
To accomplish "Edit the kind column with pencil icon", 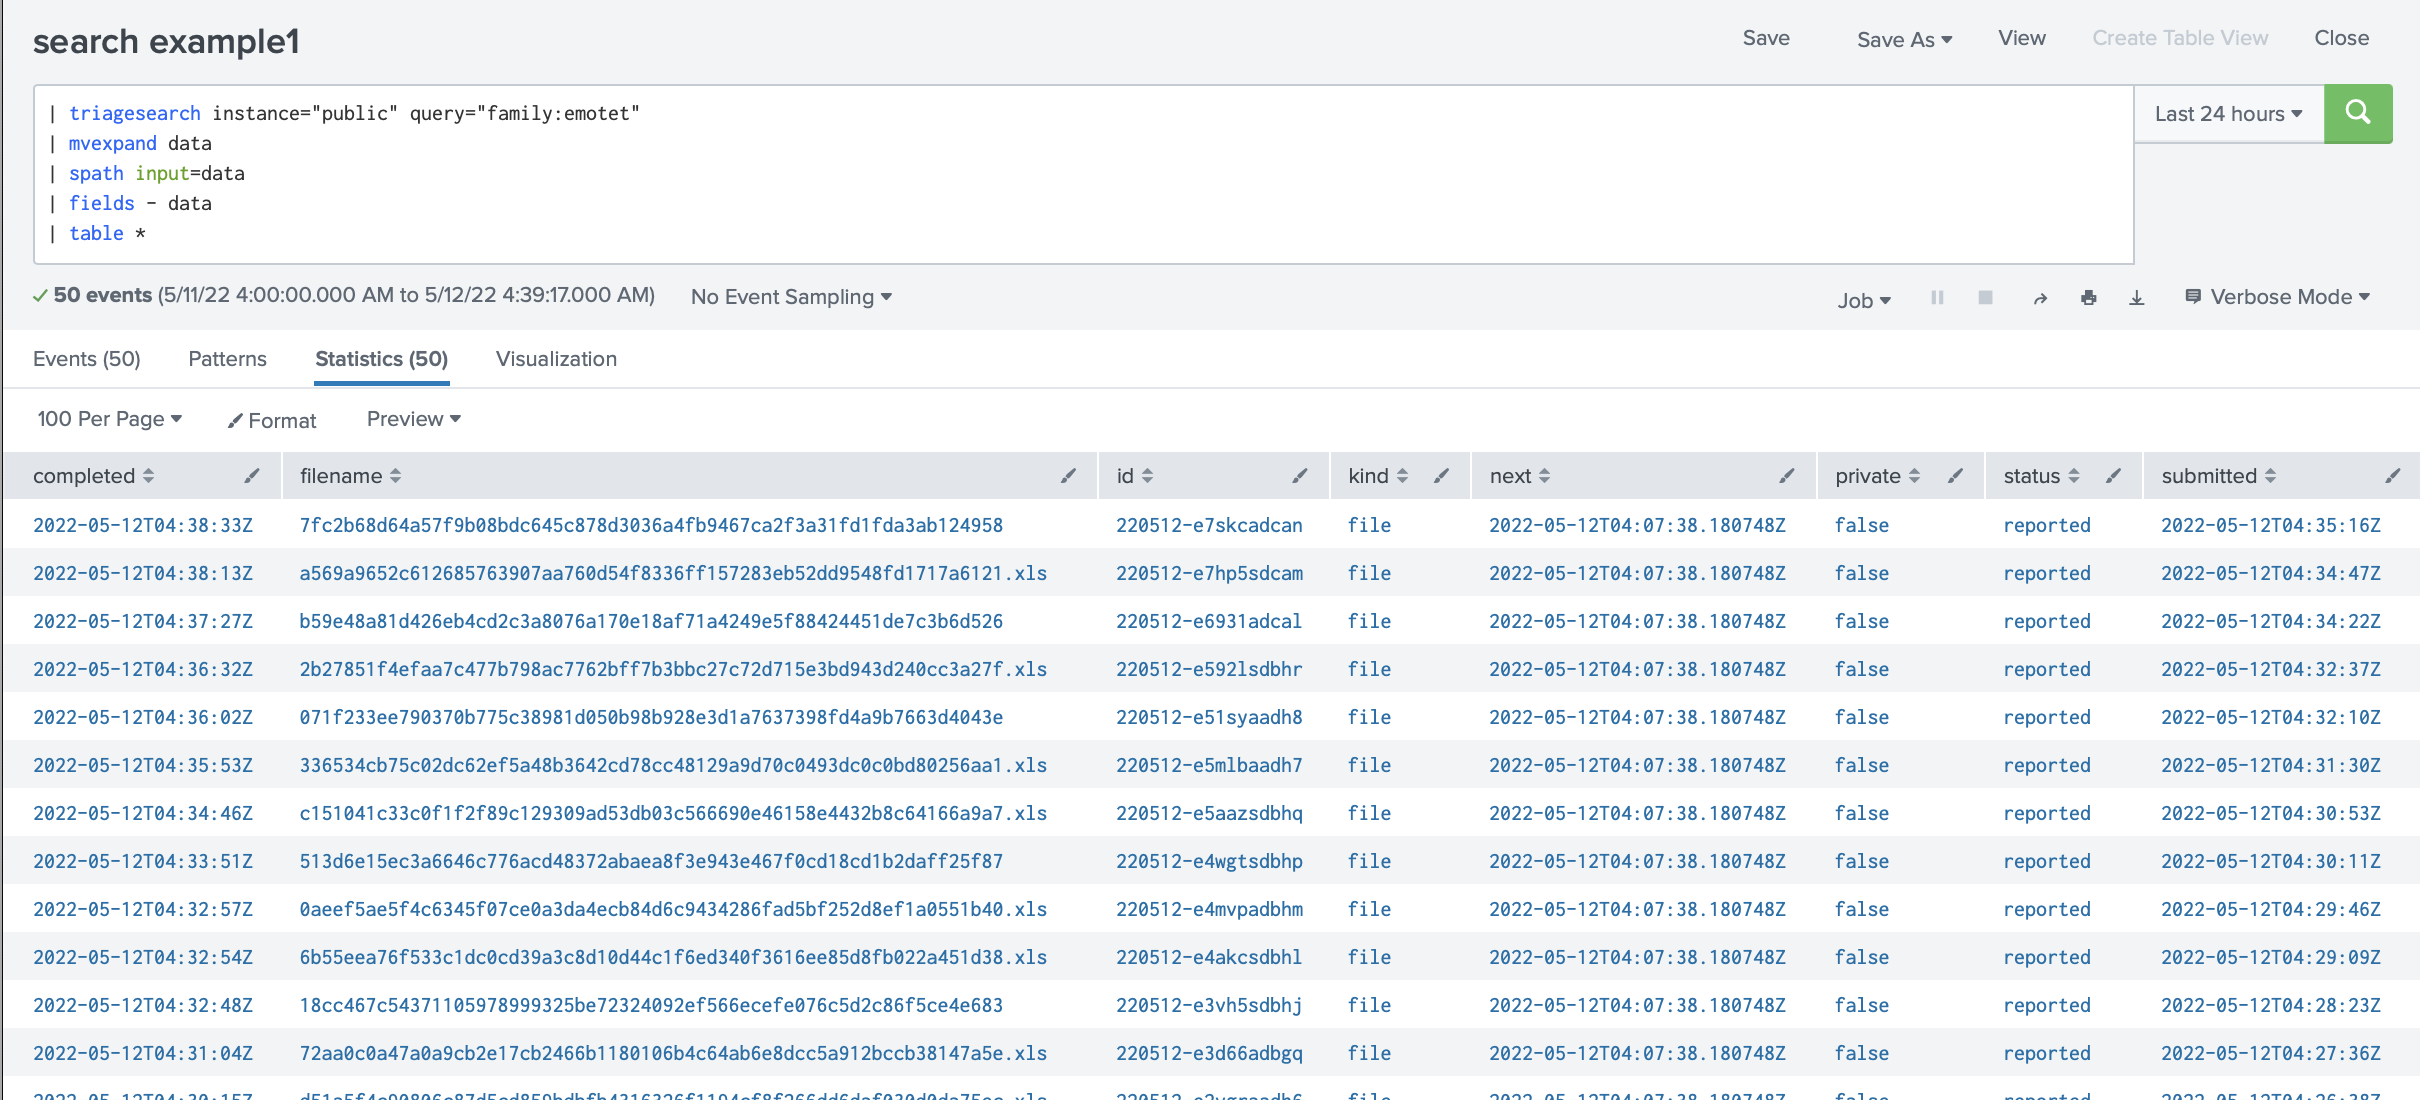I will (1441, 476).
